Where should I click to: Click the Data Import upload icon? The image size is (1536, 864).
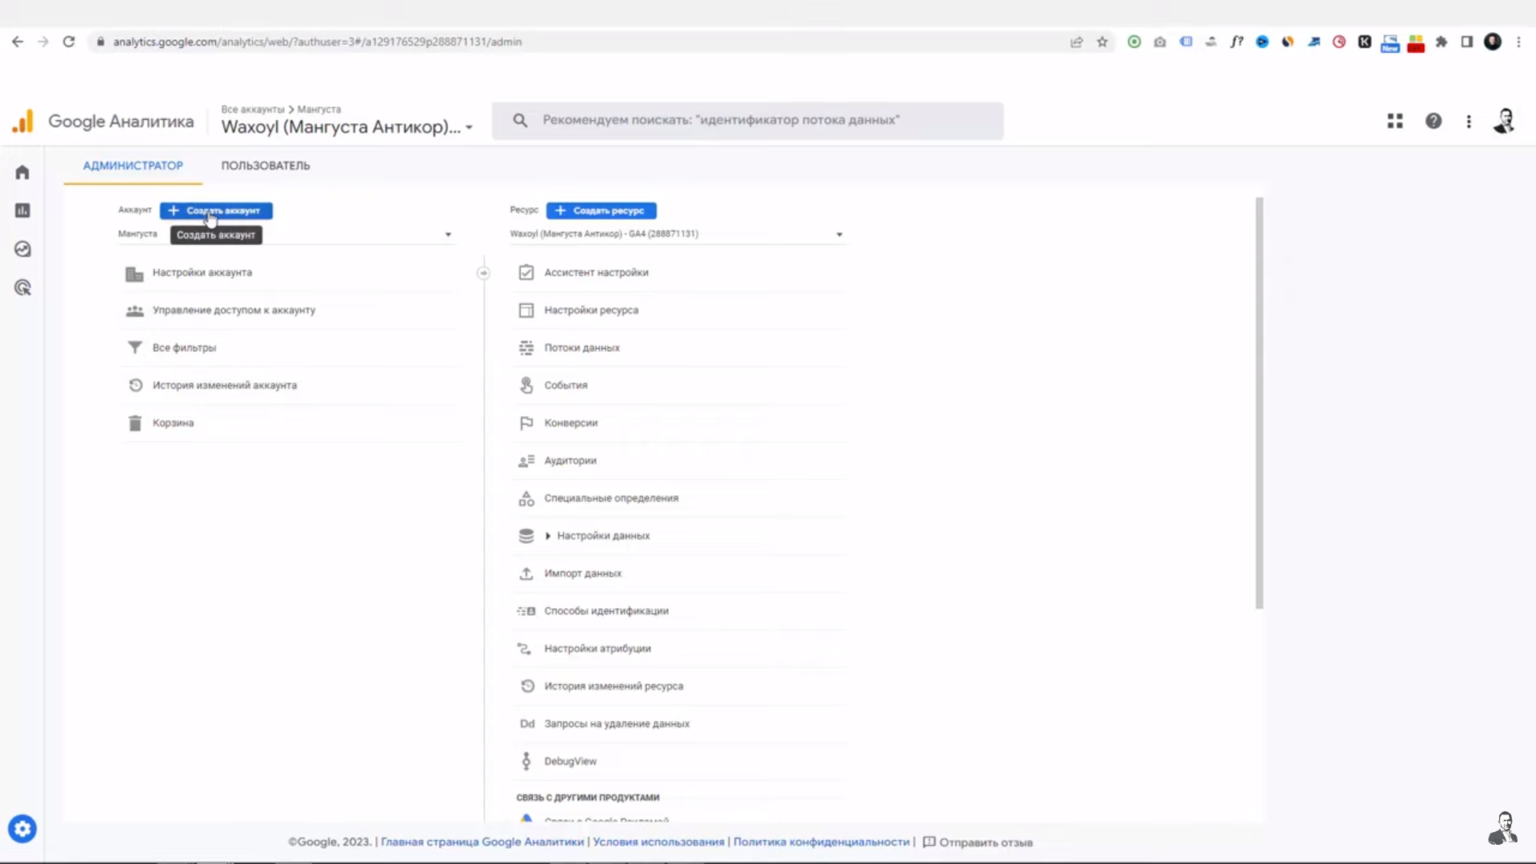(x=526, y=573)
